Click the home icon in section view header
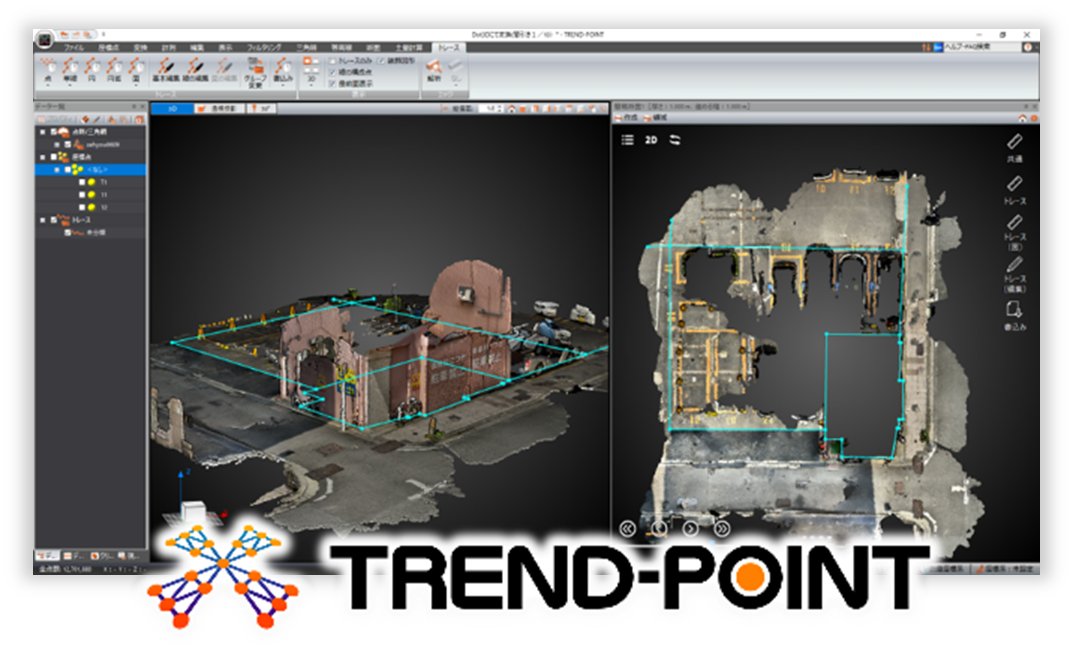1073x652 pixels. [1022, 118]
